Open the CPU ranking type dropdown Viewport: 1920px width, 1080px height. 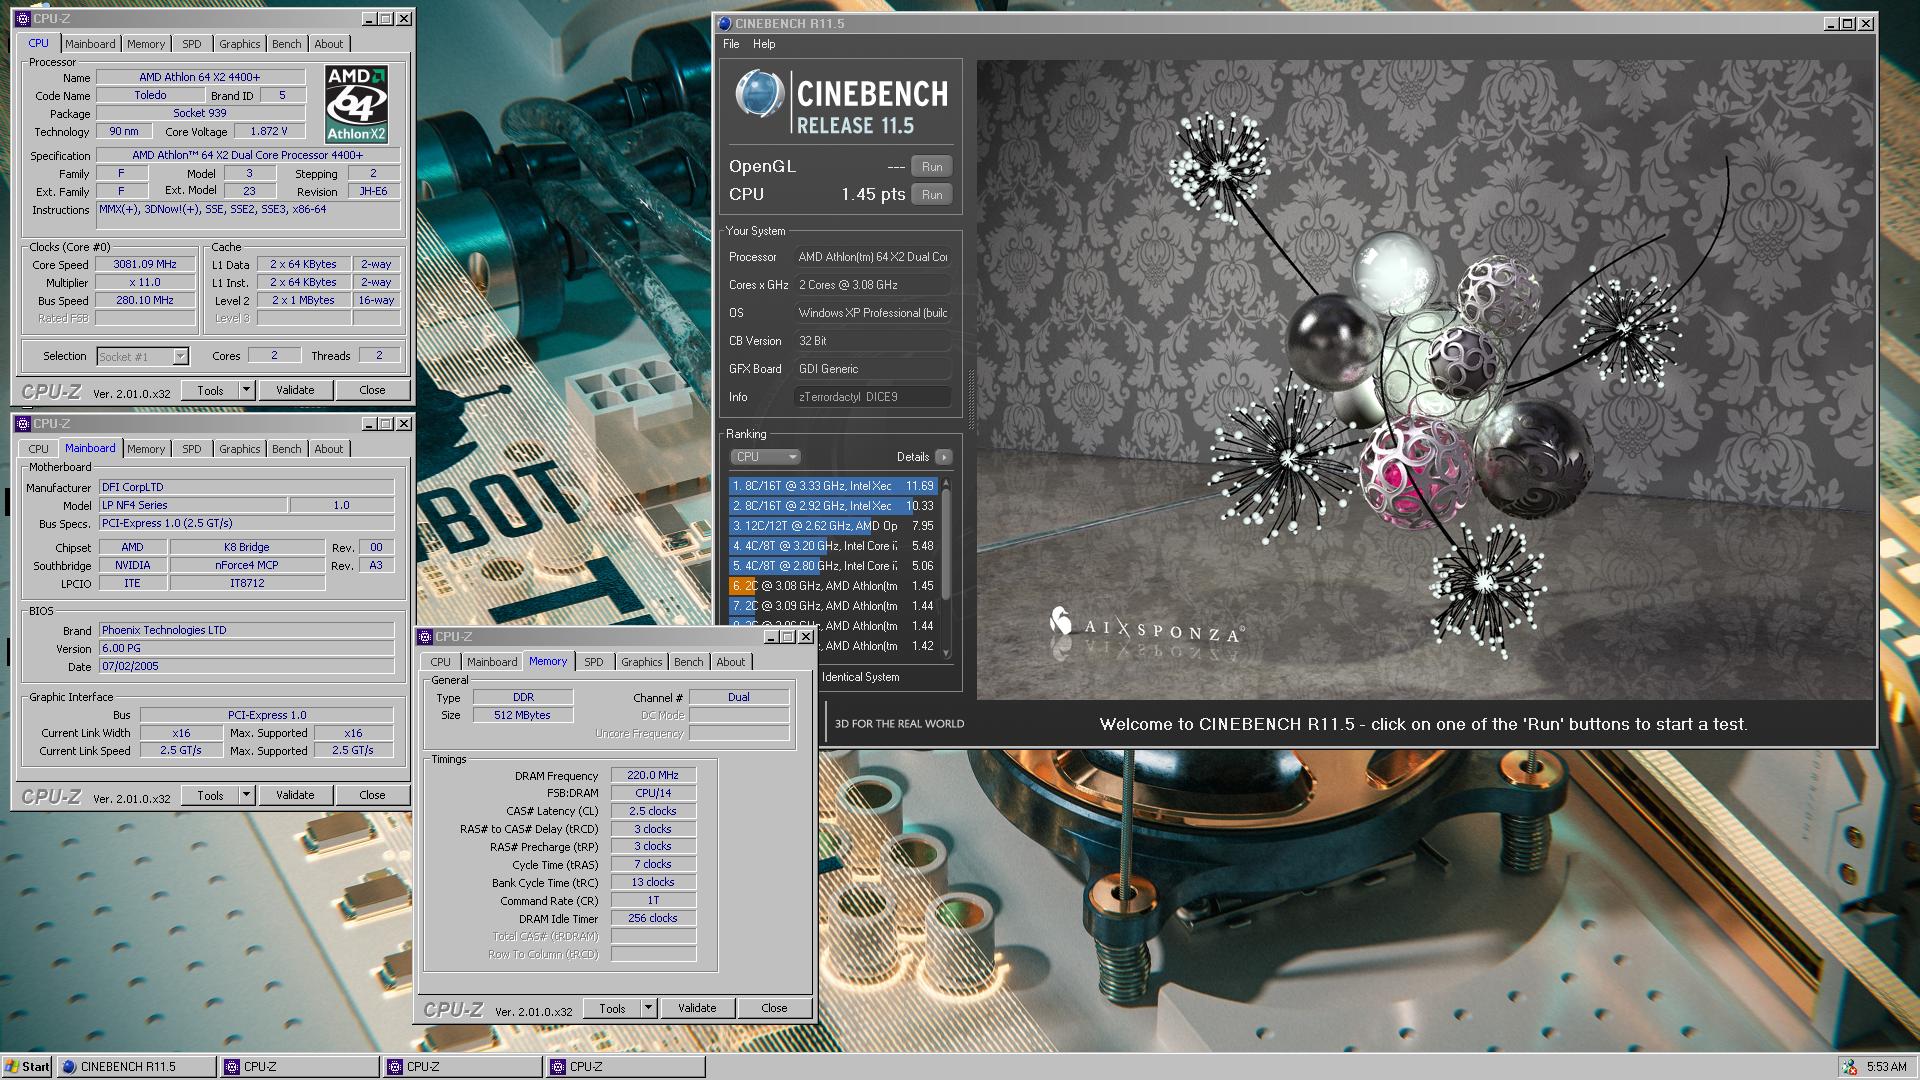click(766, 457)
